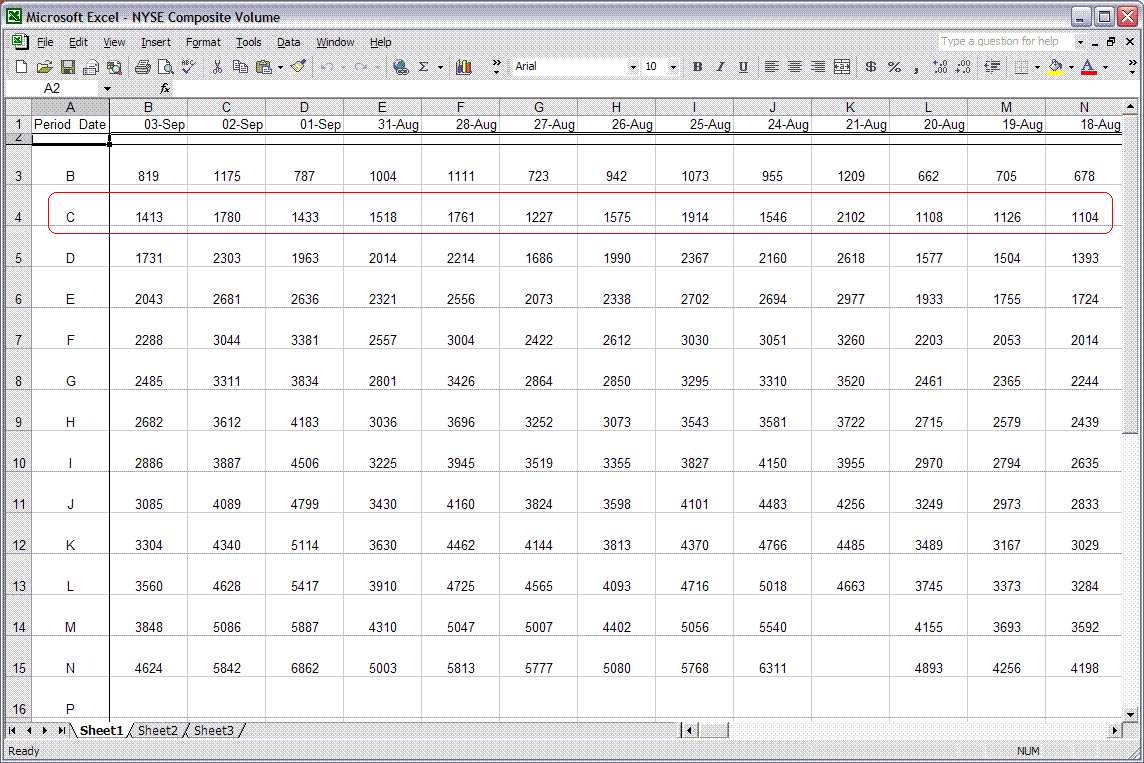Expand the Name Box dropdown arrow
Viewport: 1144px width, 763px height.
tap(107, 88)
